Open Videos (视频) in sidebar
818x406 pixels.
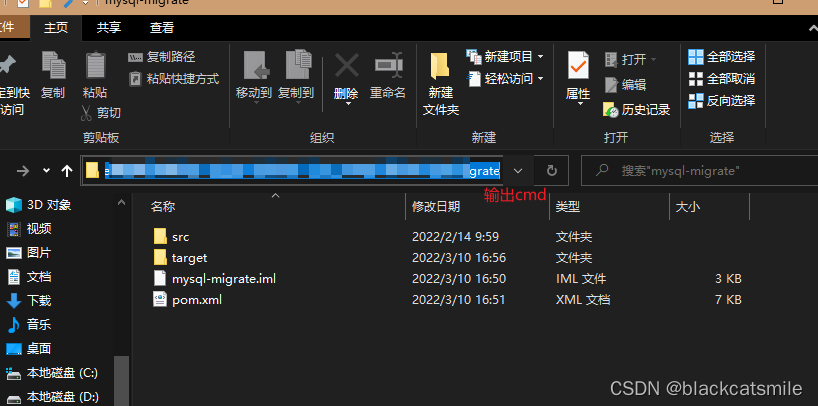pos(29,229)
